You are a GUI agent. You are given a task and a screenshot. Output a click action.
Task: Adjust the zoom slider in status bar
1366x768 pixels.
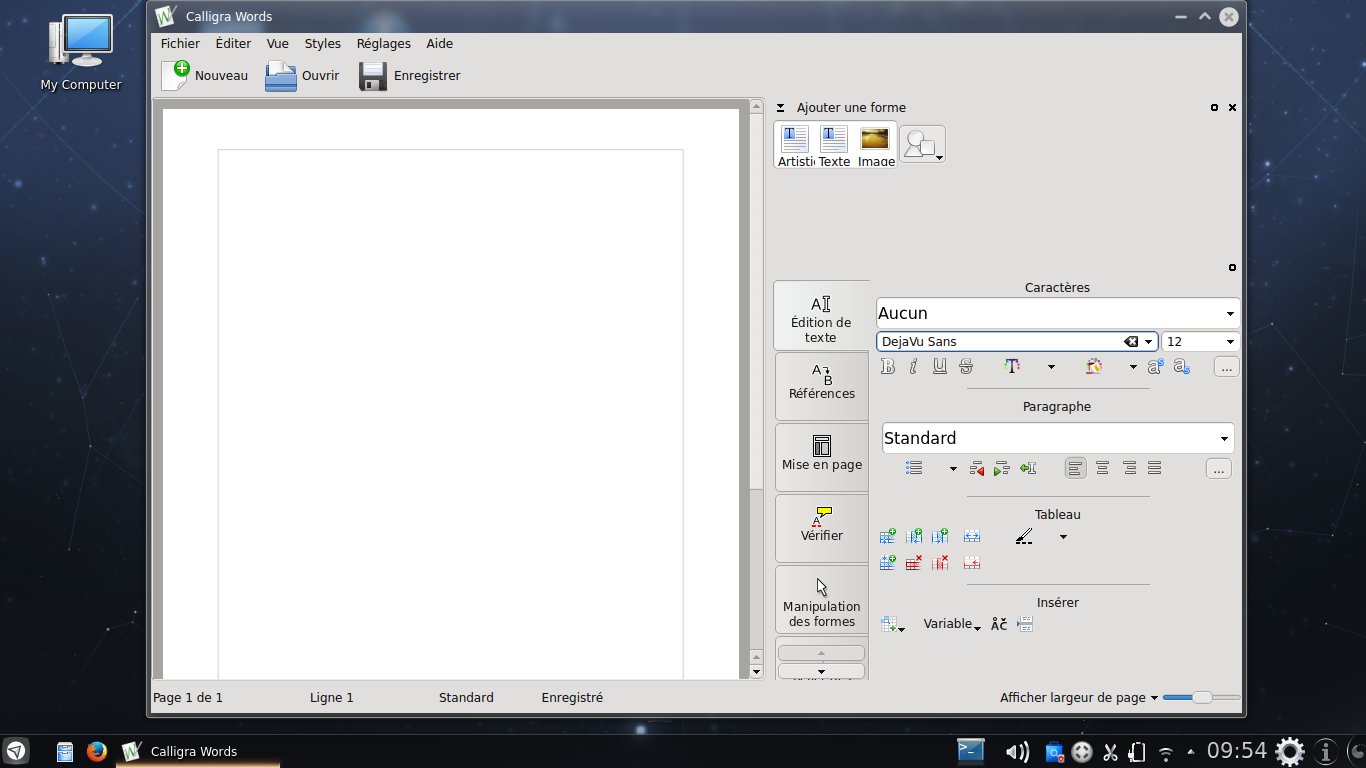pos(1201,697)
